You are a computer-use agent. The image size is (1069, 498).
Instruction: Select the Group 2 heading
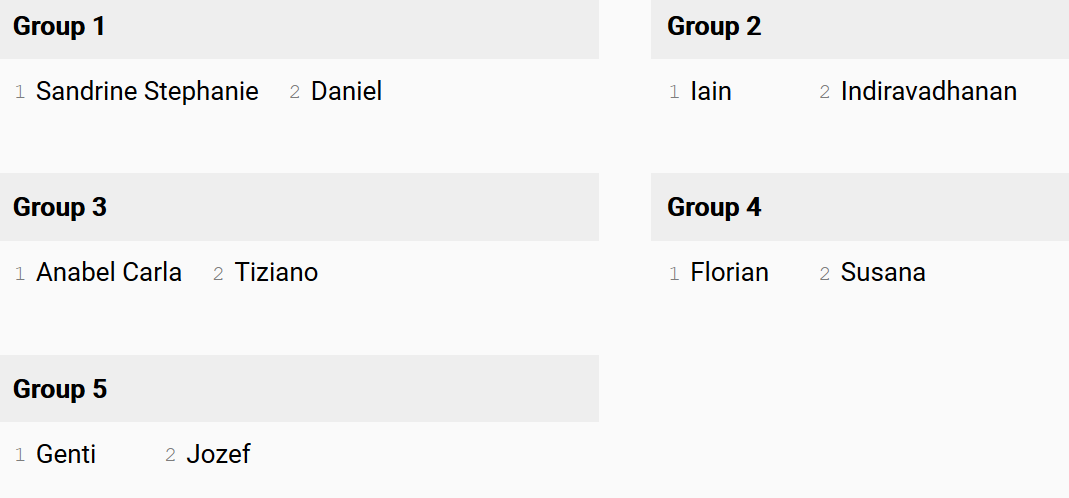point(714,27)
